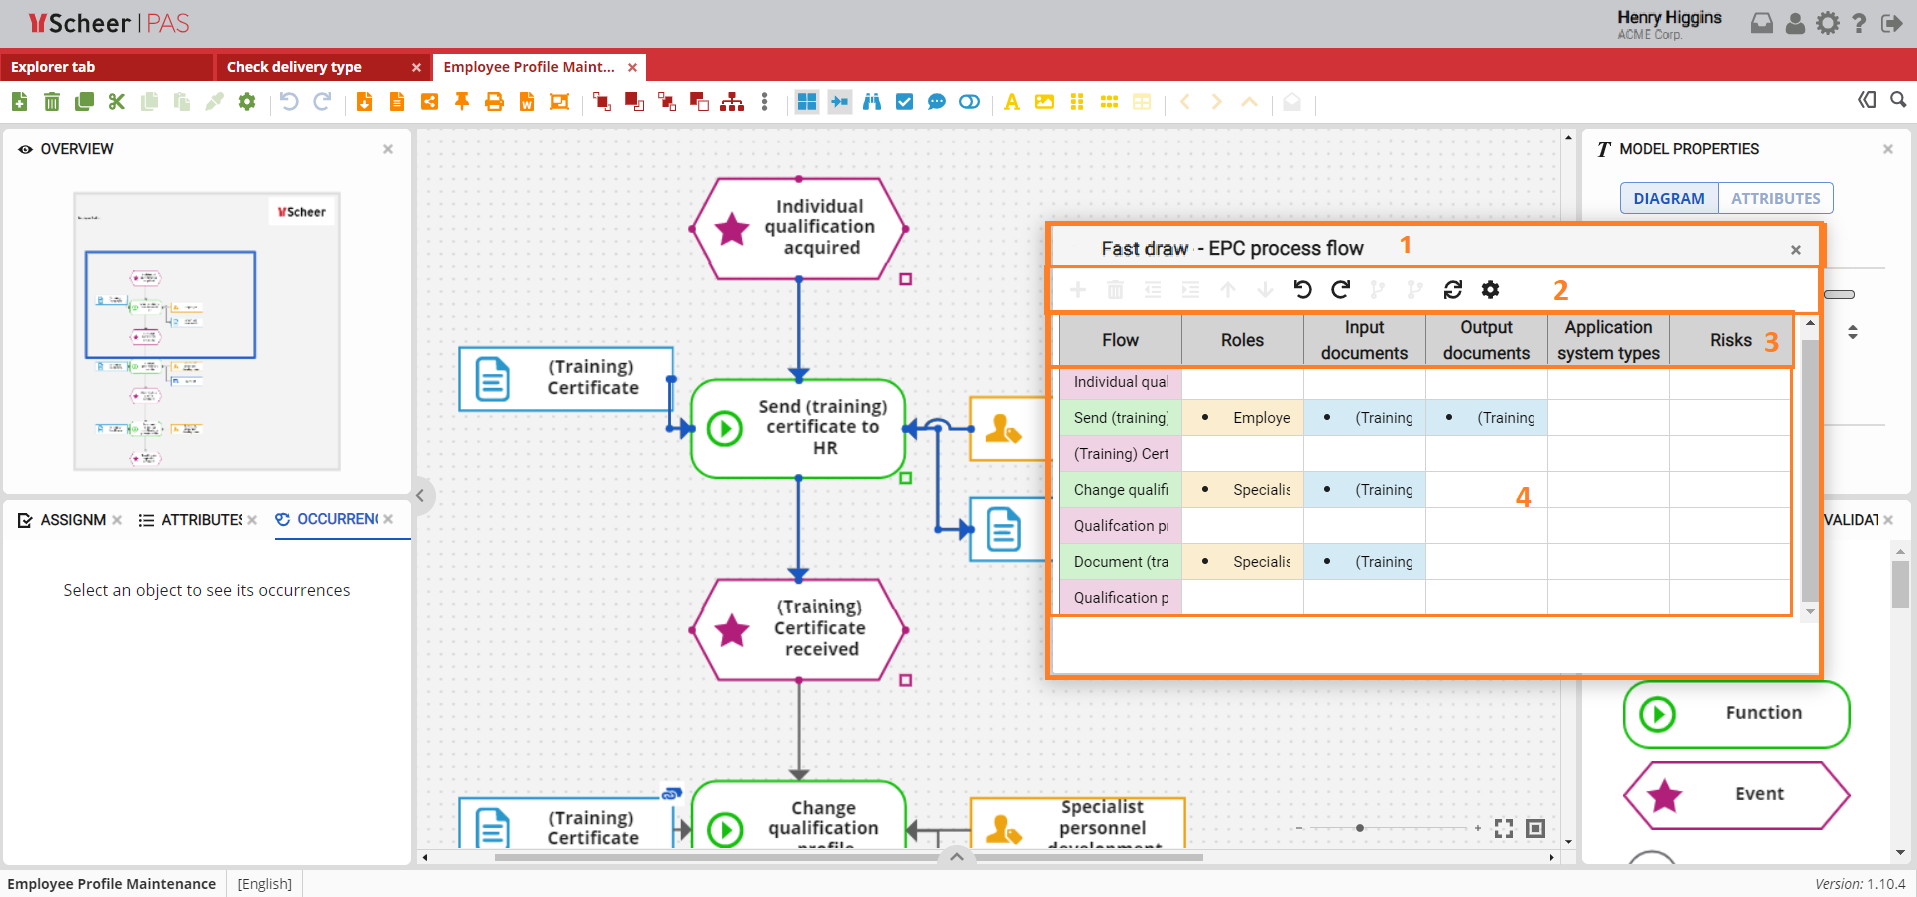Click the scissors cut icon in toolbar

point(117,102)
